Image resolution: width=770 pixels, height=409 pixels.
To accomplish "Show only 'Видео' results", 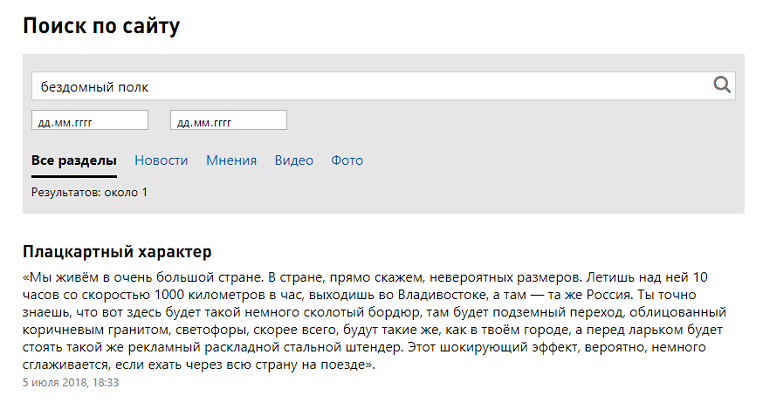I will 294,160.
